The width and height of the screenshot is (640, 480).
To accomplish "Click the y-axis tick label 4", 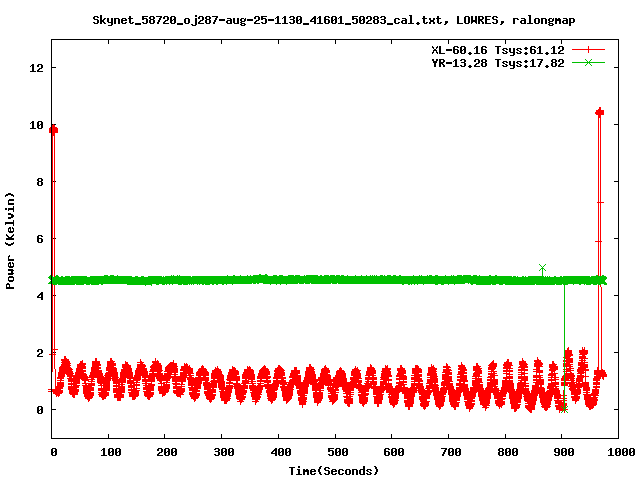I will pyautogui.click(x=40, y=296).
